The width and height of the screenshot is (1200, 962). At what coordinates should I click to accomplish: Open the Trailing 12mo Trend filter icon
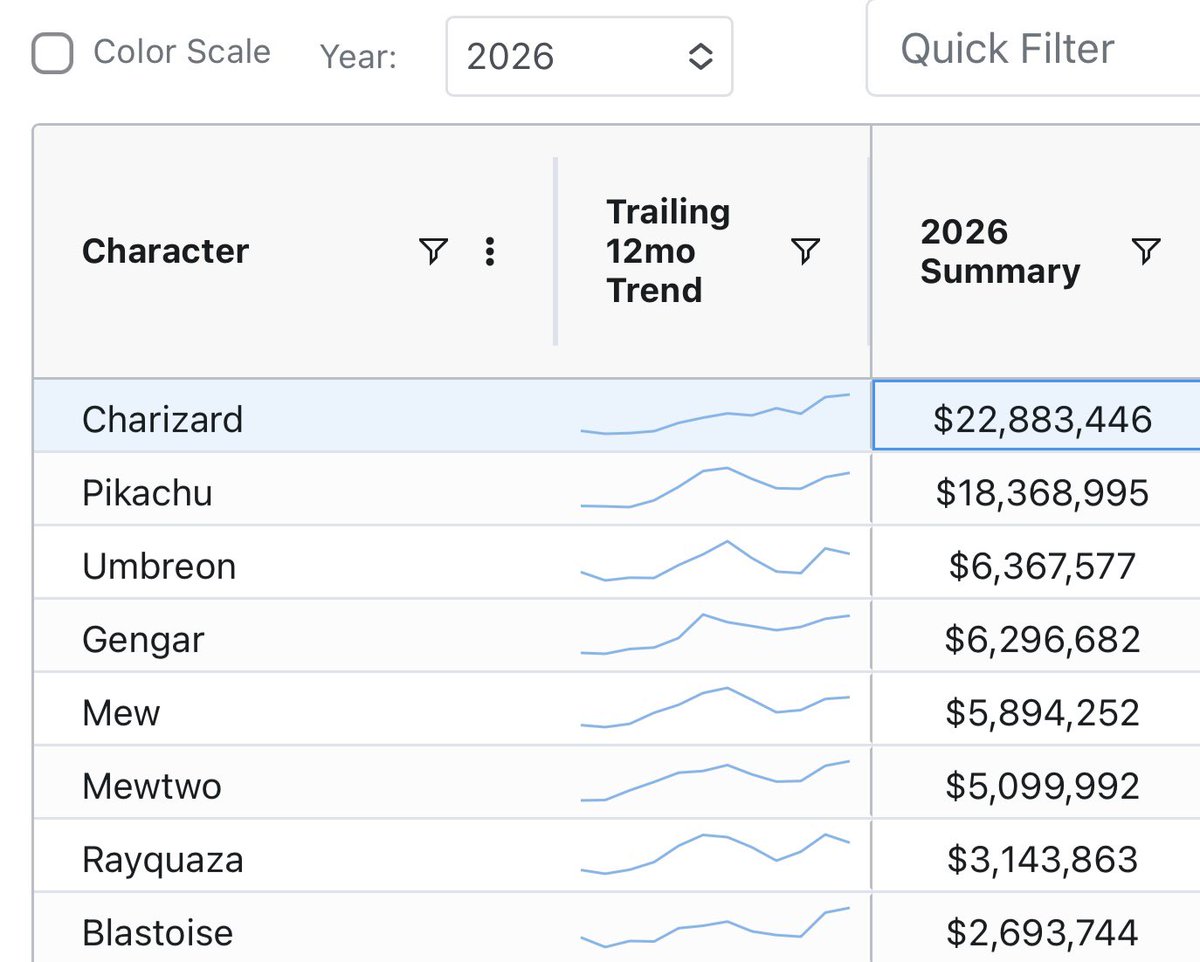(805, 251)
